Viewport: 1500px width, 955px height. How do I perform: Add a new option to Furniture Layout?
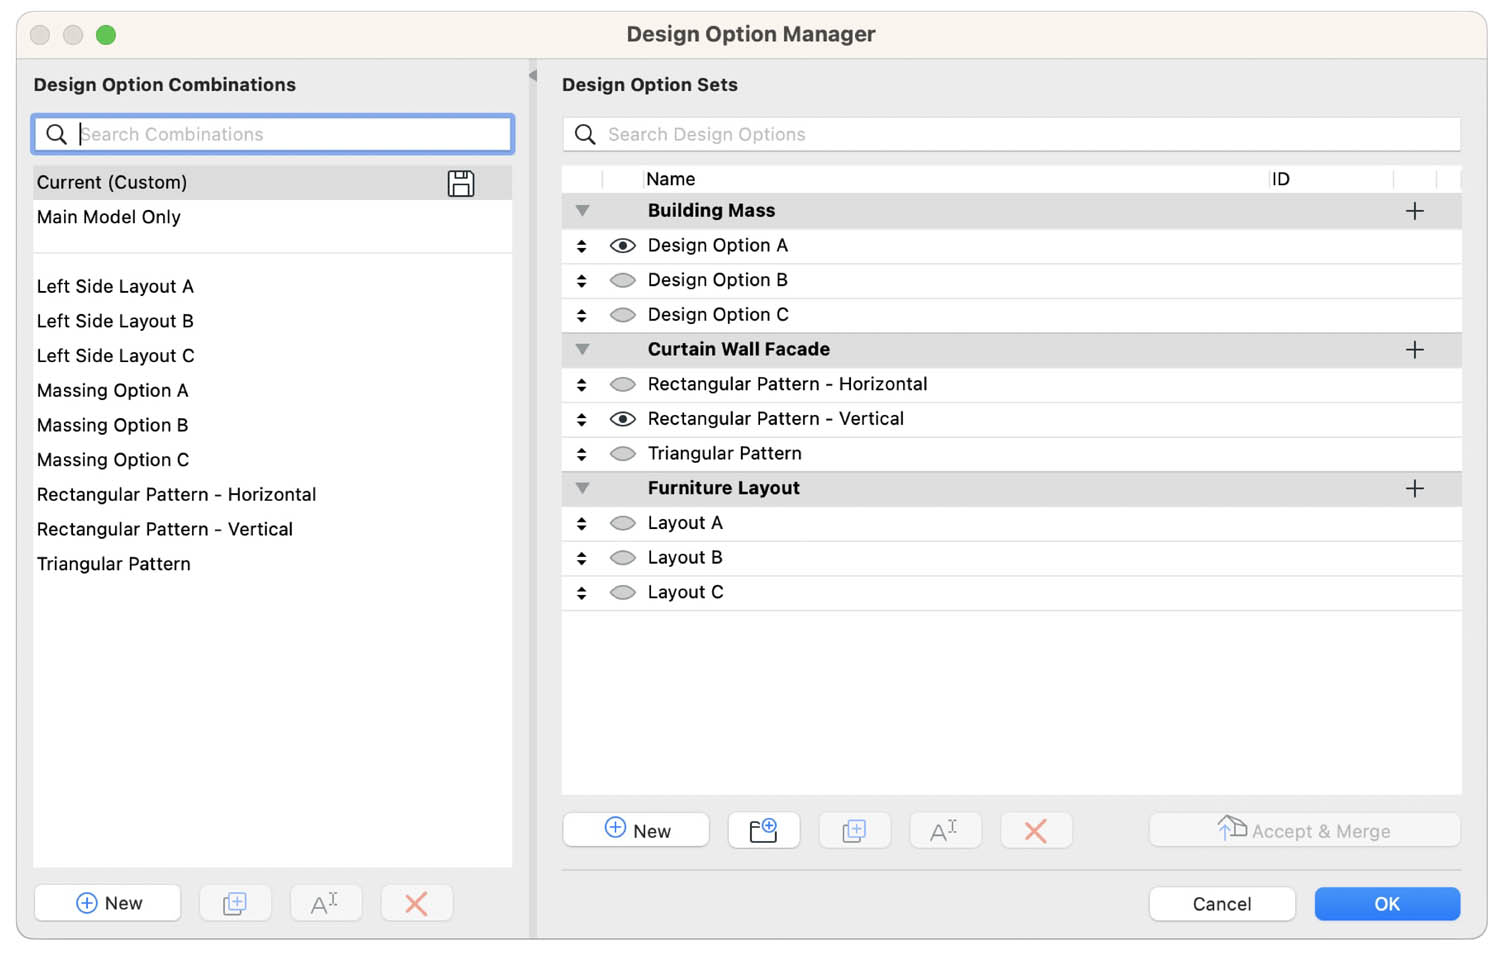(1415, 488)
